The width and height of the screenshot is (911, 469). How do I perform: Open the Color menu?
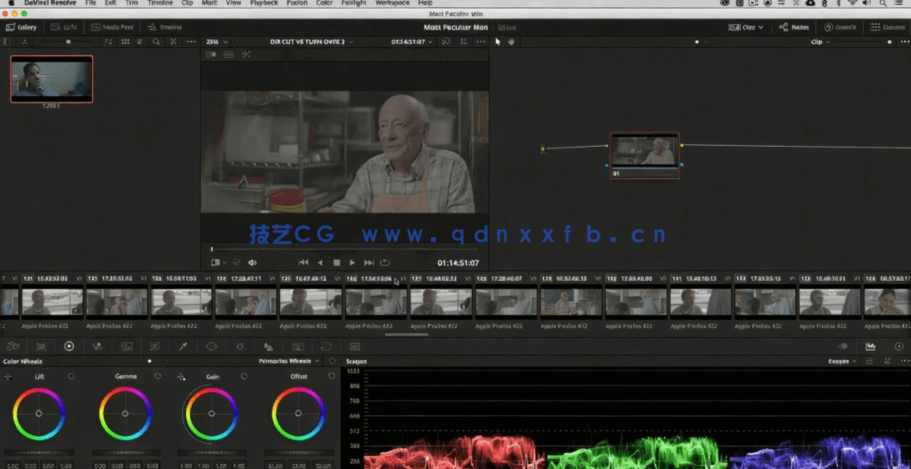[325, 3]
